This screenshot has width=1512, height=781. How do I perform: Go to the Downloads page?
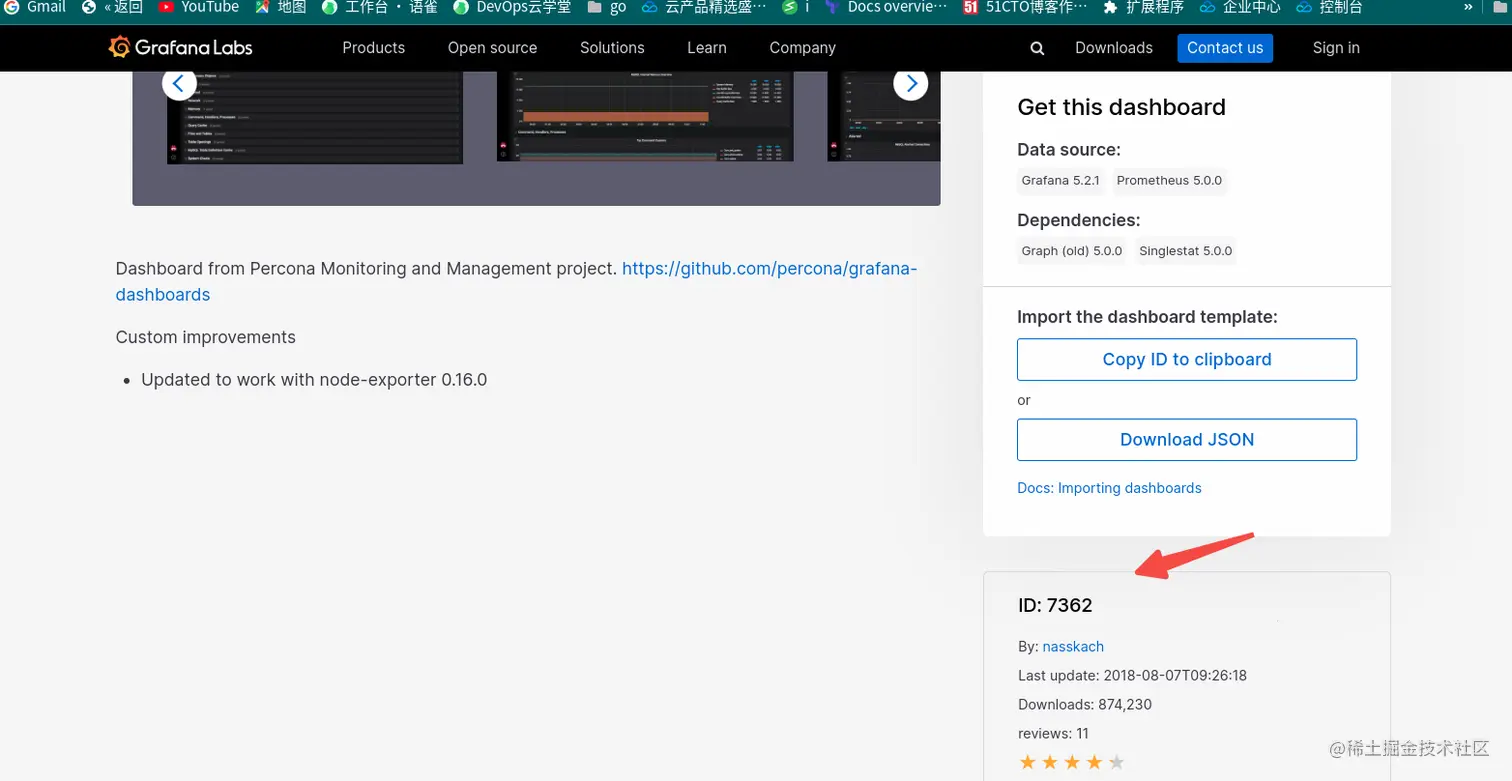click(x=1114, y=48)
